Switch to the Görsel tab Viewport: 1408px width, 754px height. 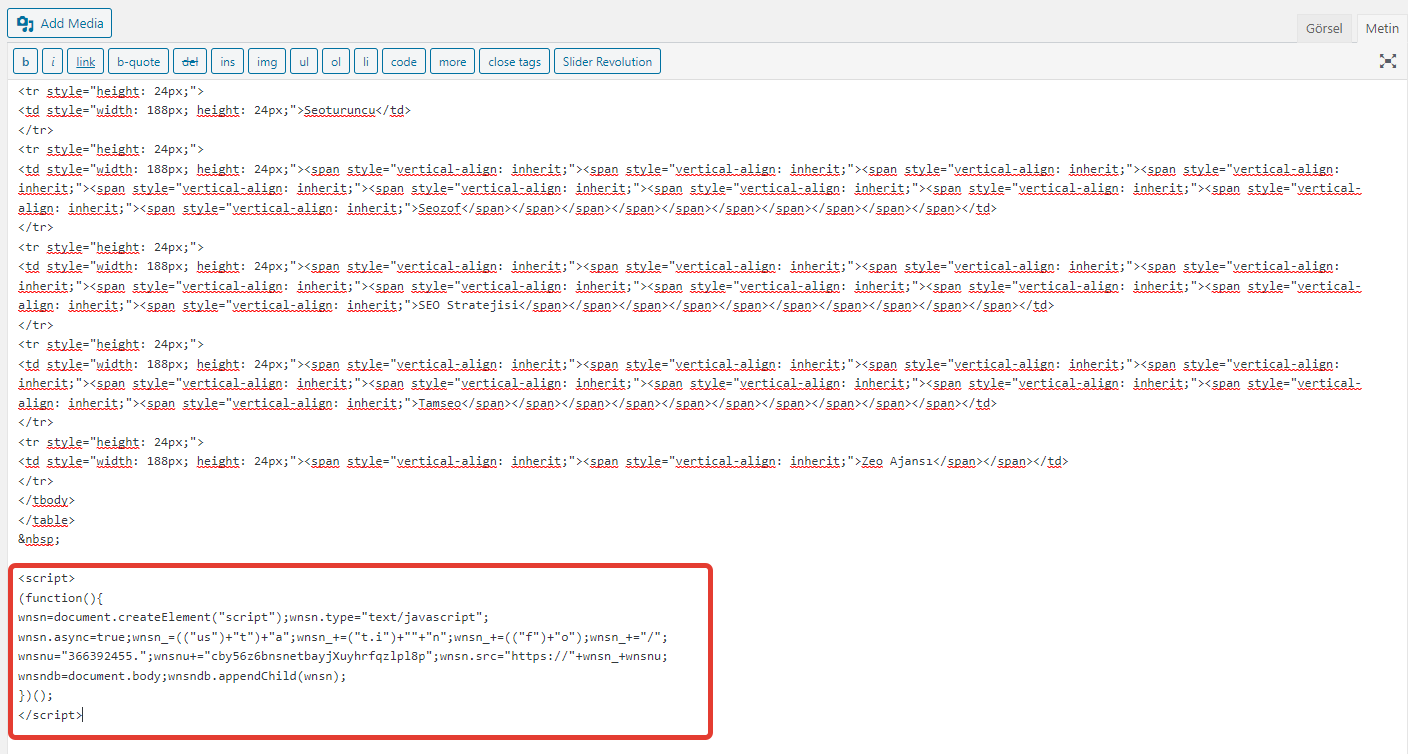click(x=1324, y=29)
